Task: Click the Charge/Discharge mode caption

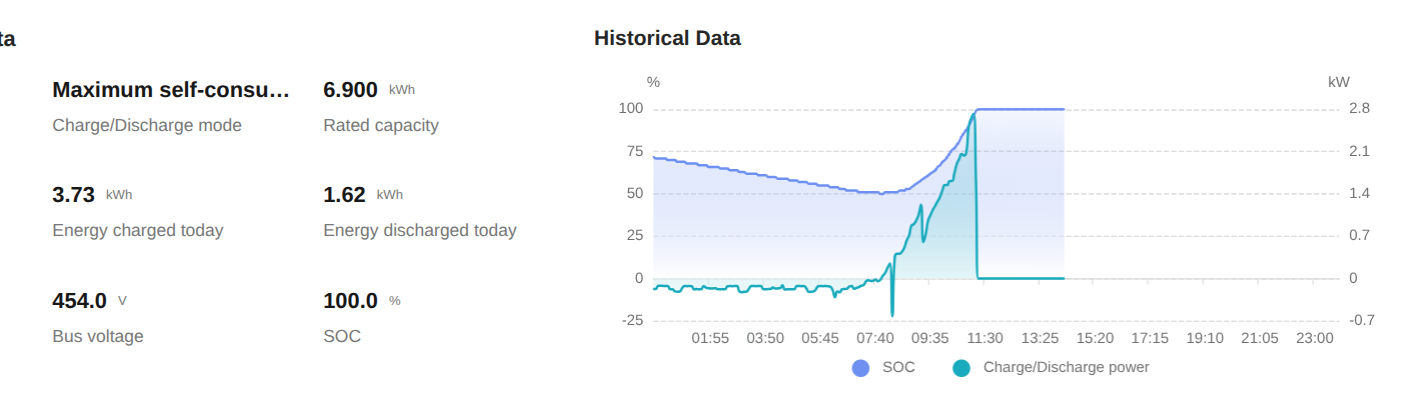Action: (147, 126)
